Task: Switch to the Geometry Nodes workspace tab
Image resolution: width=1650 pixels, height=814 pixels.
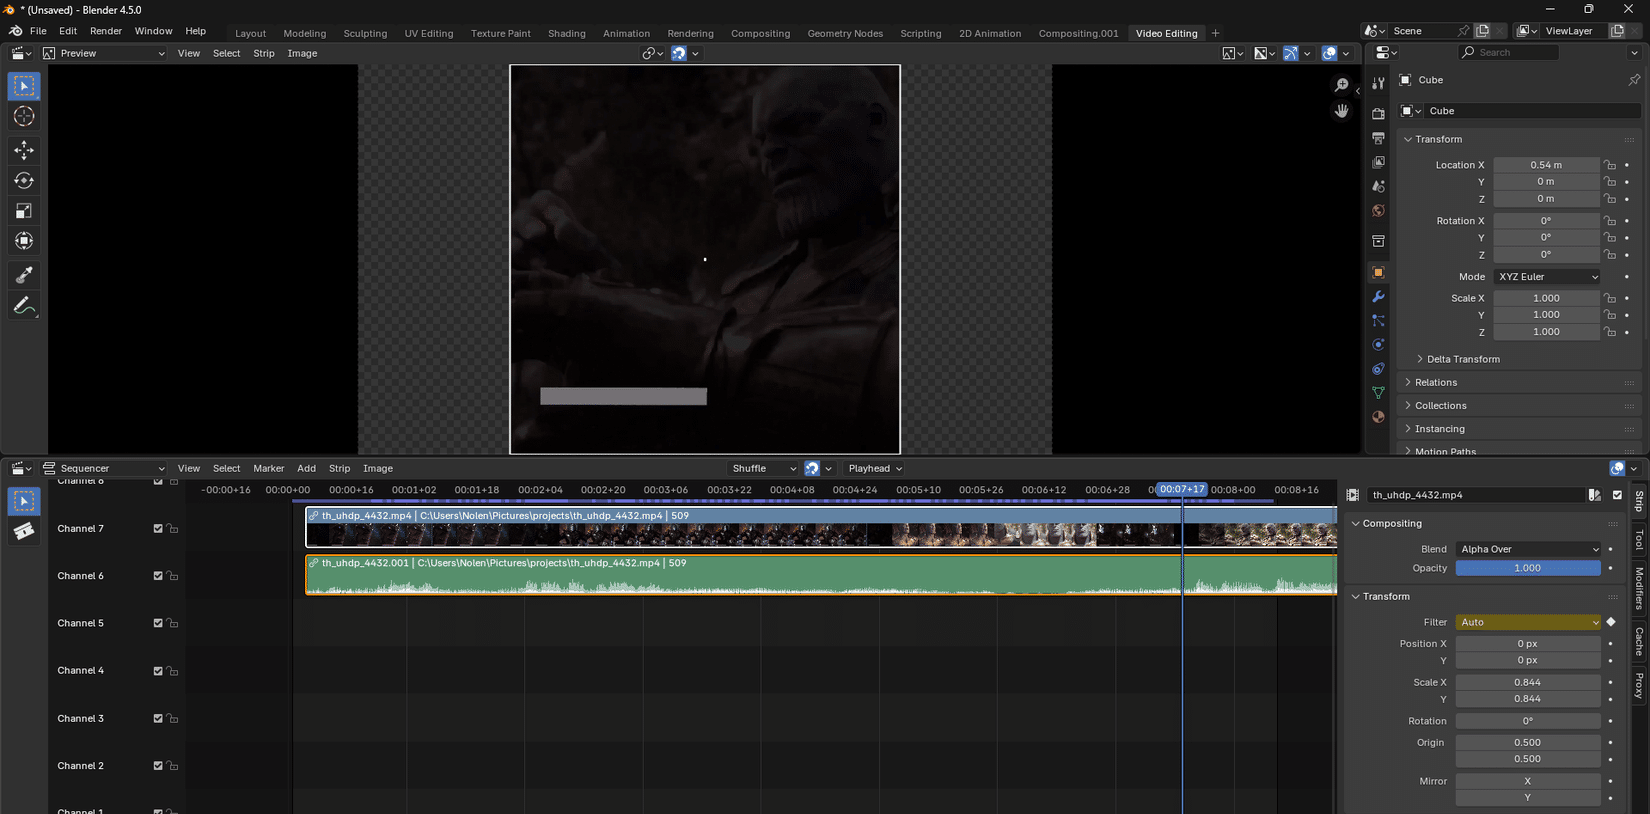Action: pos(845,34)
